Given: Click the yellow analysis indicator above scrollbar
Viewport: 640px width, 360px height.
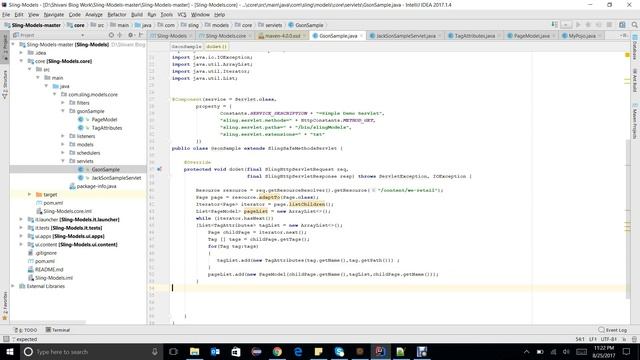Looking at the screenshot, I should 627,55.
